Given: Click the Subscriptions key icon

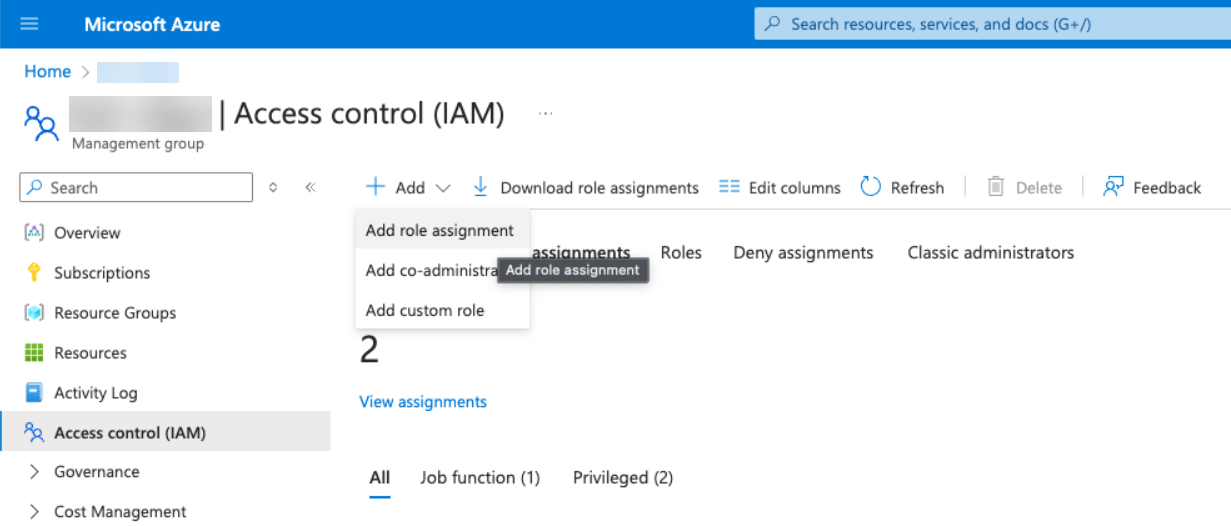Looking at the screenshot, I should [x=34, y=273].
